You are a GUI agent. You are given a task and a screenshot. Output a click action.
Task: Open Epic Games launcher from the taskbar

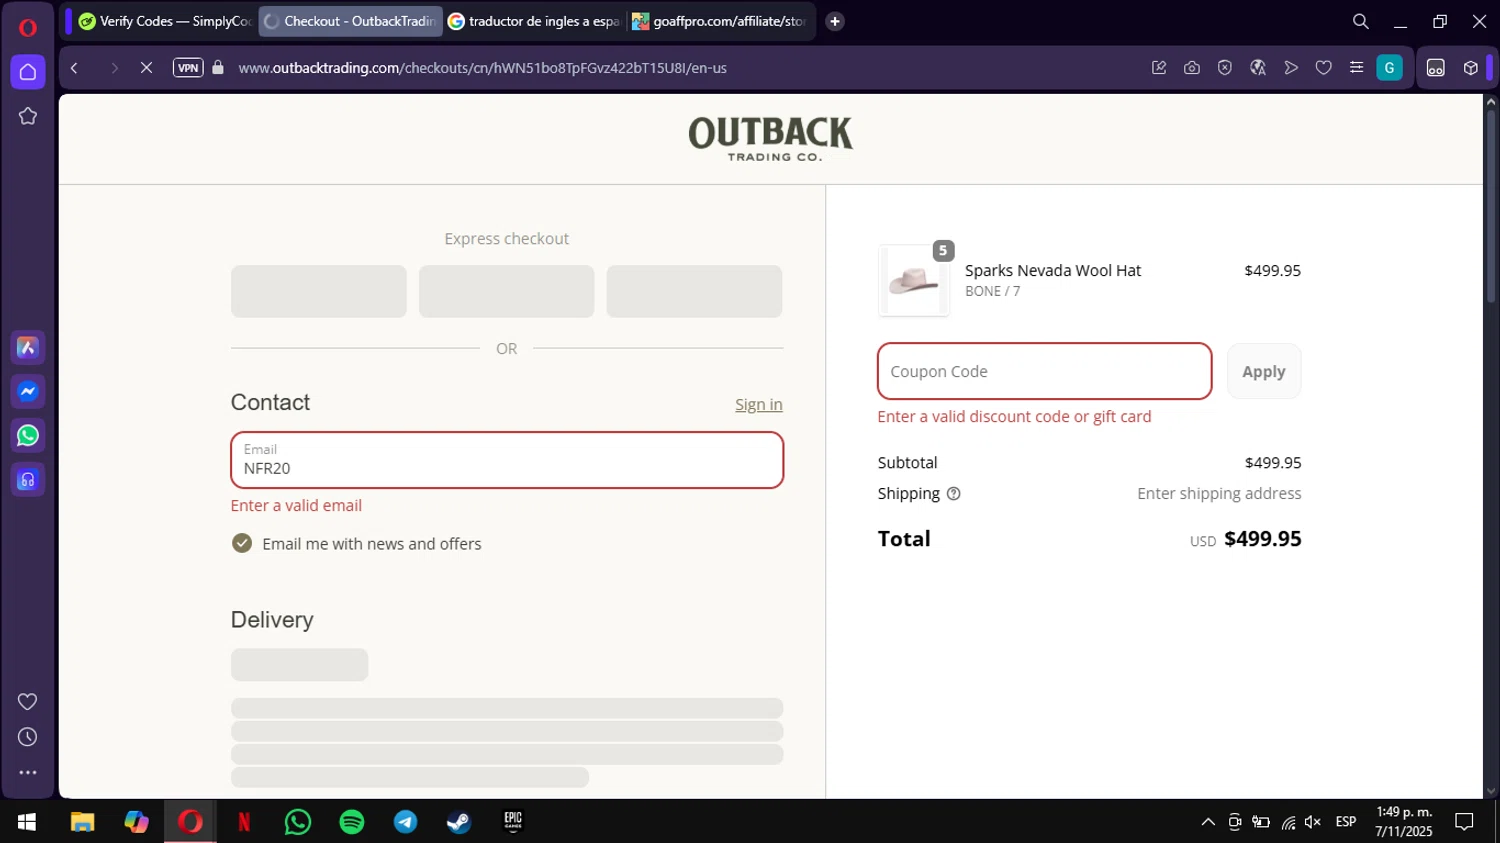(x=513, y=822)
